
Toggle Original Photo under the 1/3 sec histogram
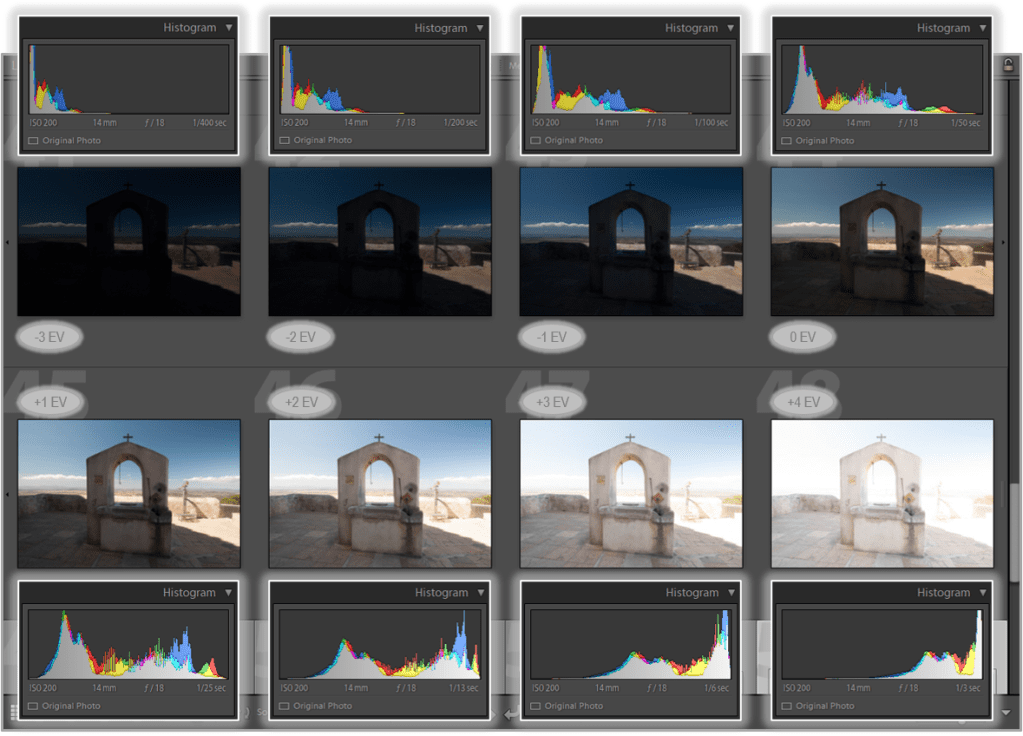787,706
